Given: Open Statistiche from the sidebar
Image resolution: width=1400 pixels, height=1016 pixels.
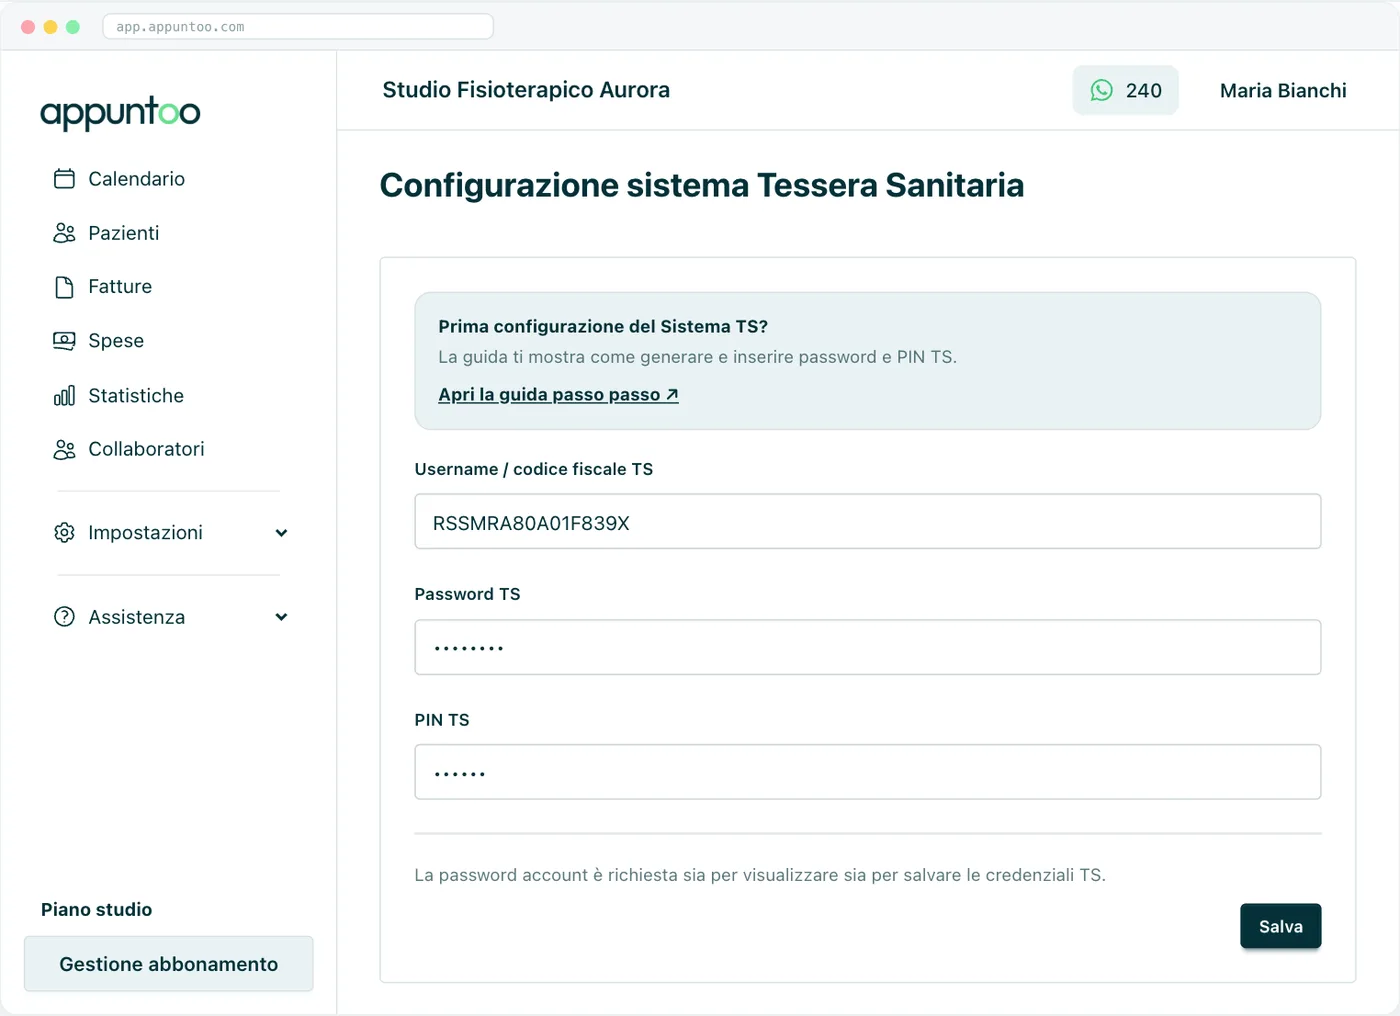Looking at the screenshot, I should [136, 396].
